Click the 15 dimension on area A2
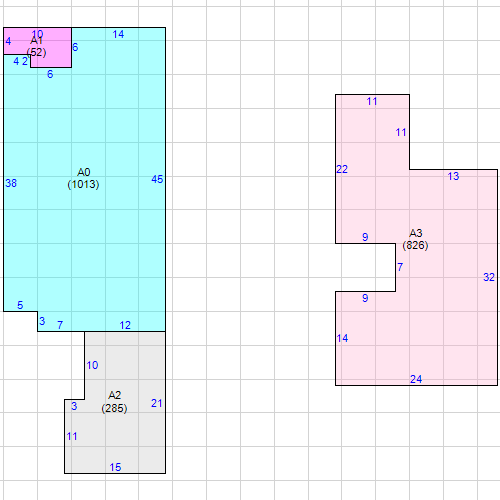Screen dimensions: 500x500 click(115, 467)
